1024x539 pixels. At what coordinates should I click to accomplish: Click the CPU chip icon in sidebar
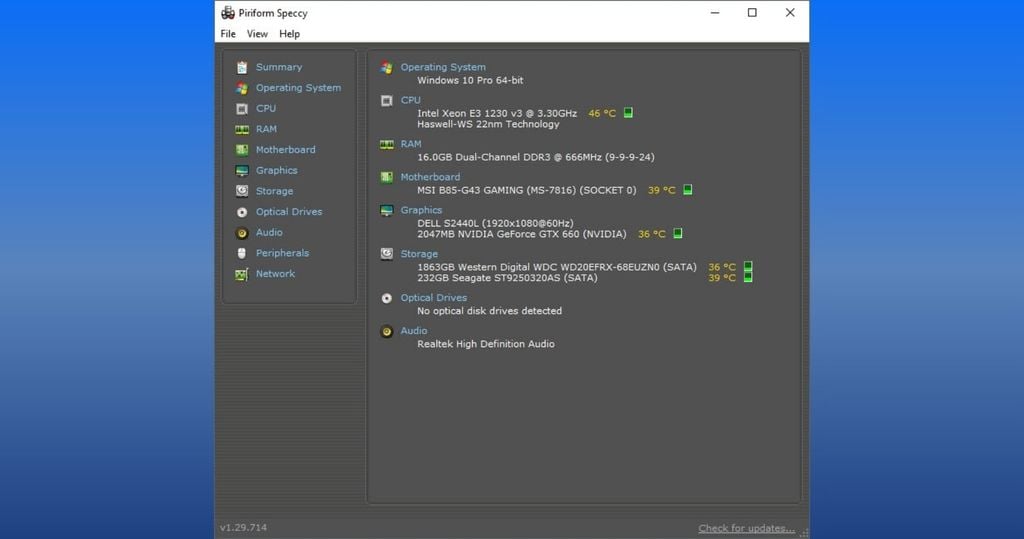tap(242, 108)
